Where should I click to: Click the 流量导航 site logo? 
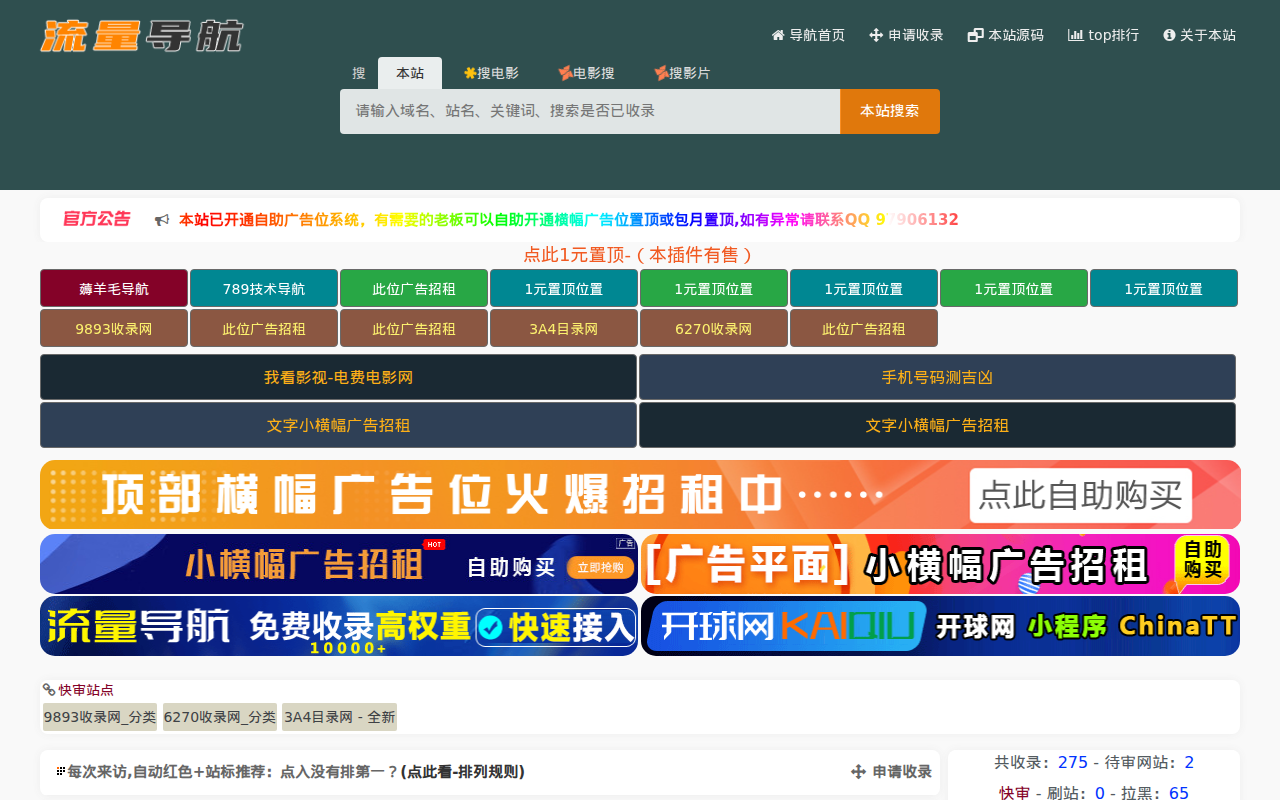[x=142, y=35]
